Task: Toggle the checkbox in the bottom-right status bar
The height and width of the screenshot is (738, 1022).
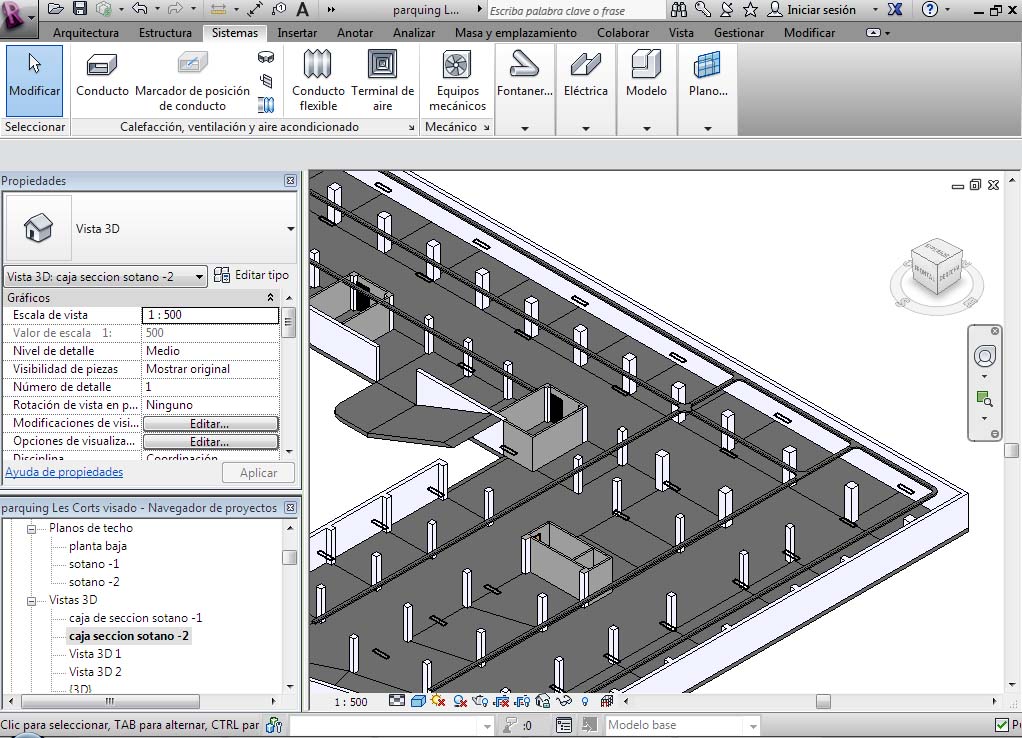Action: pyautogui.click(x=1002, y=725)
